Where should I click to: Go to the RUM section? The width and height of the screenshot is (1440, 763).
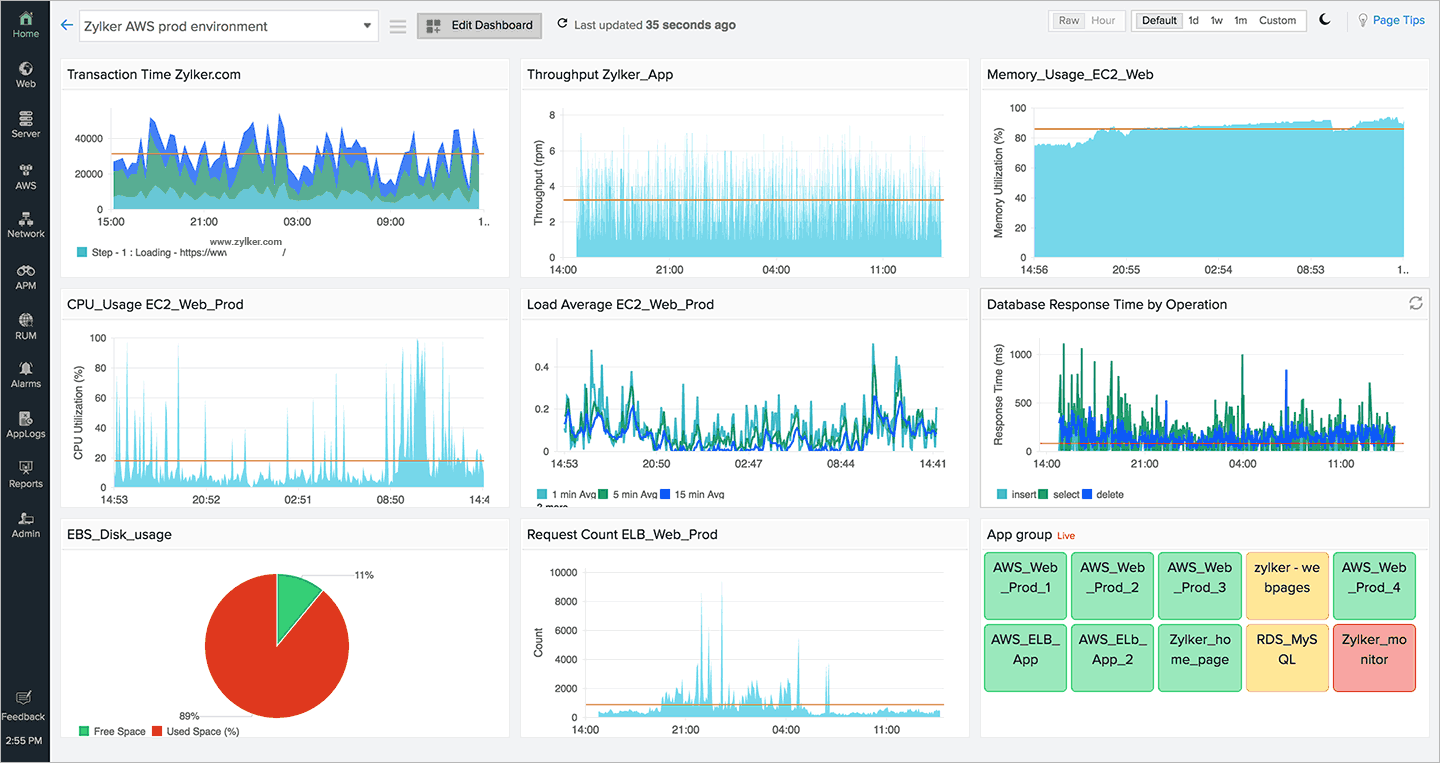click(25, 327)
